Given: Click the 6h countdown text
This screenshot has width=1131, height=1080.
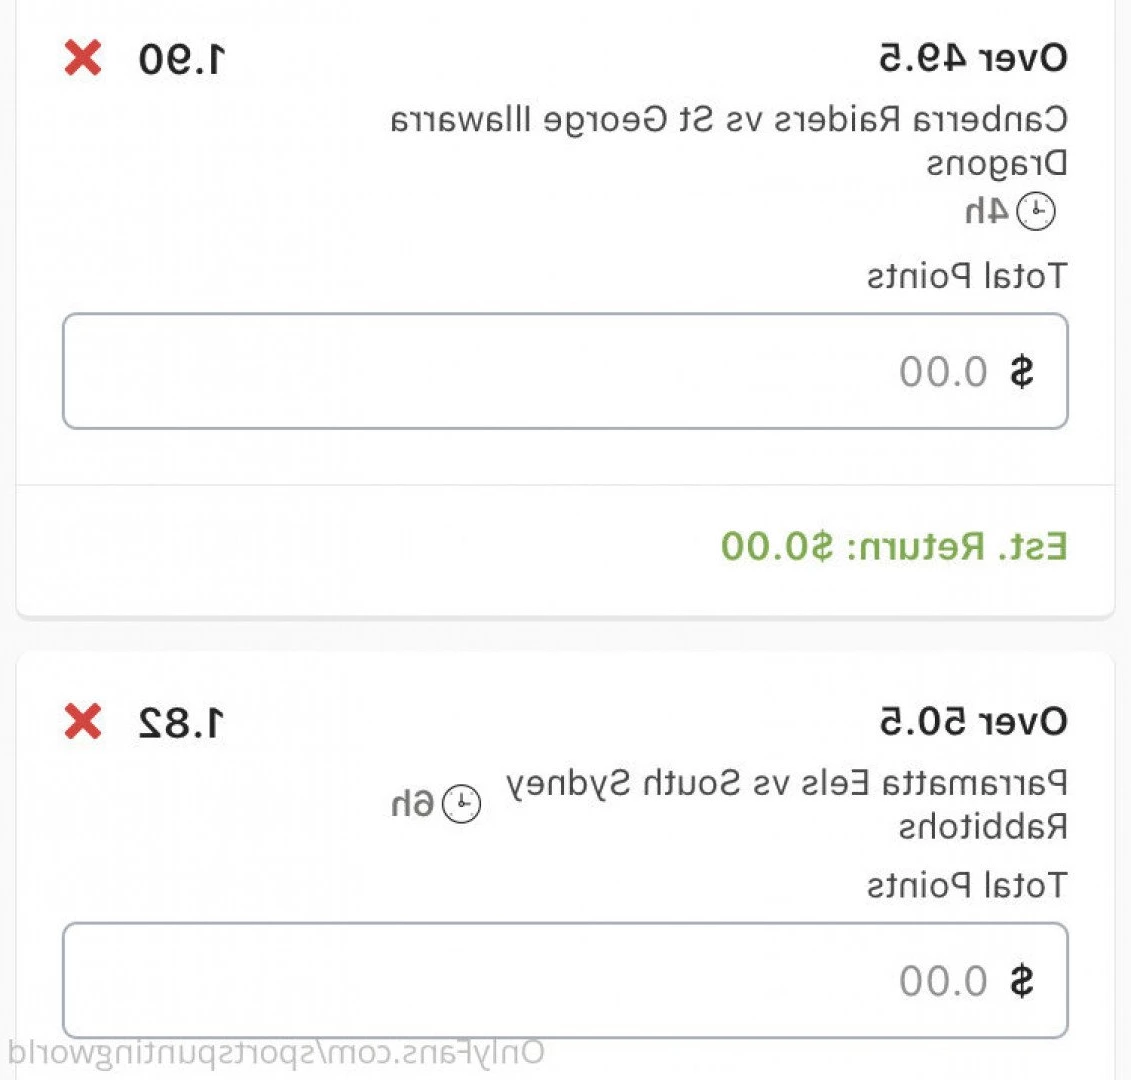Looking at the screenshot, I should pos(413,803).
